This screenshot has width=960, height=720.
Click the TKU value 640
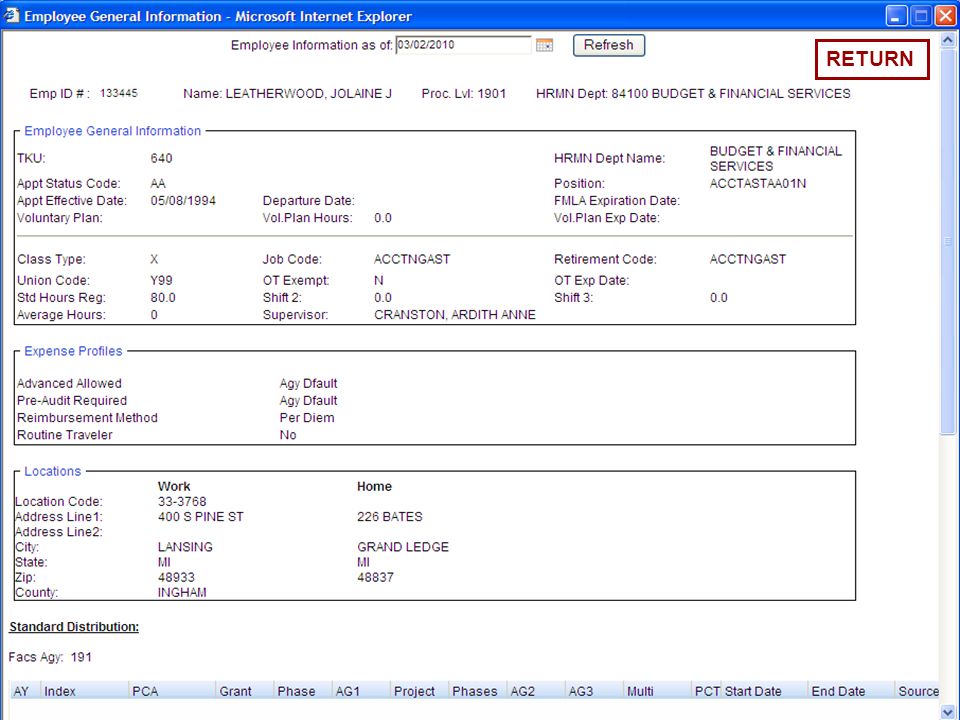point(162,159)
